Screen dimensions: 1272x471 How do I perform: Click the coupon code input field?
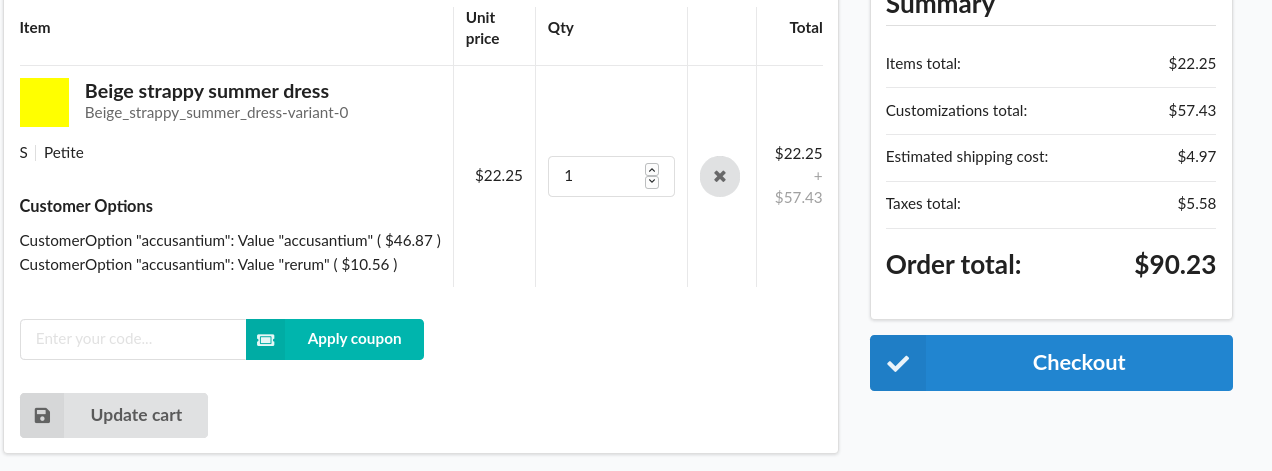tap(133, 340)
